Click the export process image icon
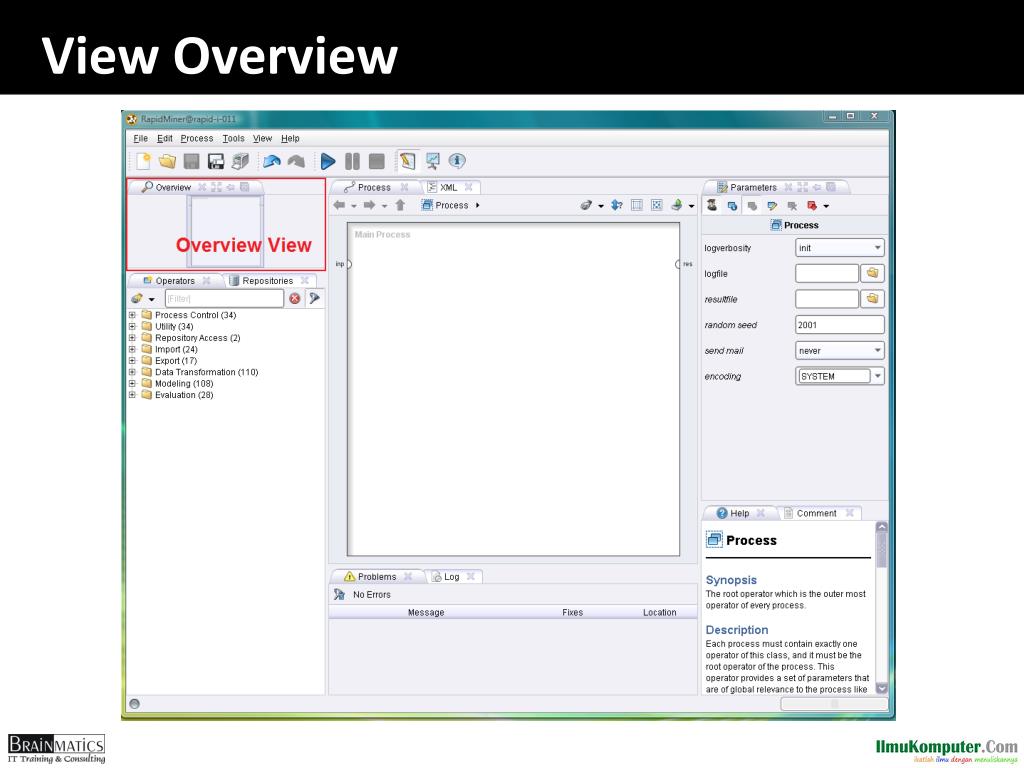The height and width of the screenshot is (768, 1024). pyautogui.click(x=677, y=205)
